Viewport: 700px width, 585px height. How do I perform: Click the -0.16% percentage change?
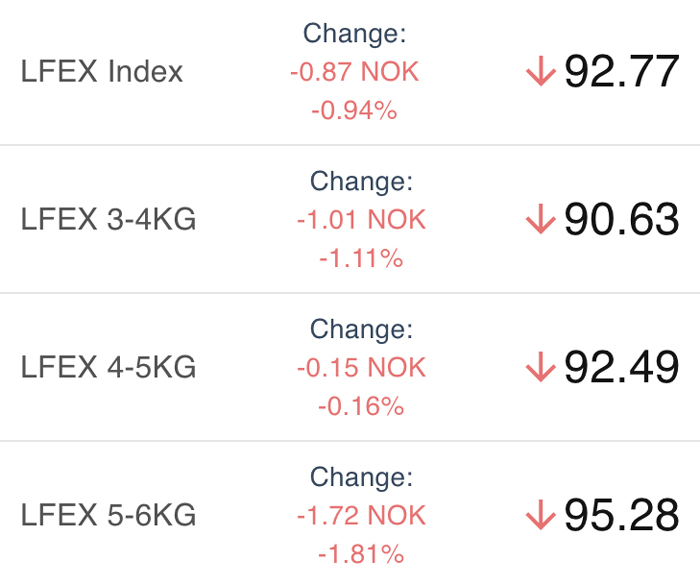click(x=361, y=406)
